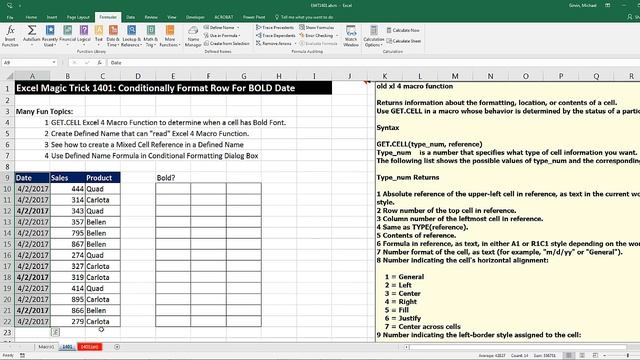Open Calculation Options menu
The image size is (640, 360).
tap(373, 36)
